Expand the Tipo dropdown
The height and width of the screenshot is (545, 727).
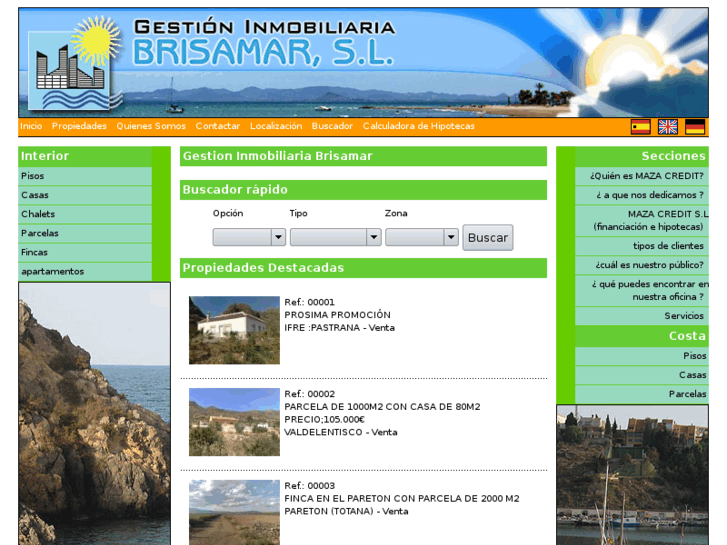tap(335, 237)
